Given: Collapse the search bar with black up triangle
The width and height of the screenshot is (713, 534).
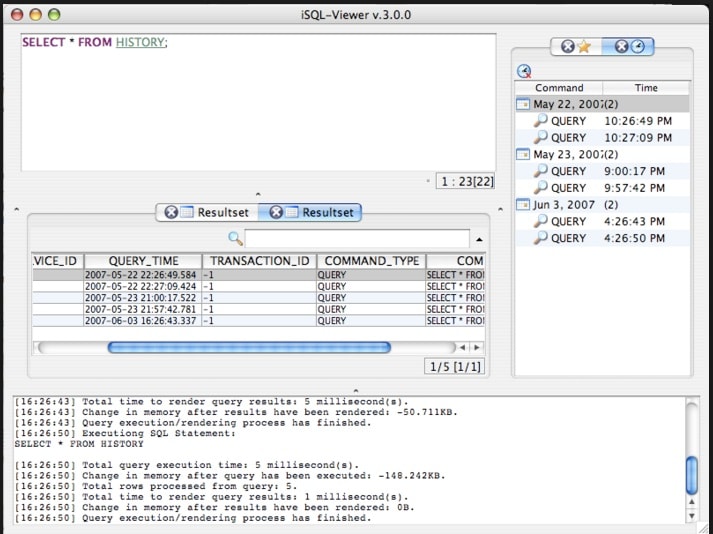Looking at the screenshot, I should (479, 239).
